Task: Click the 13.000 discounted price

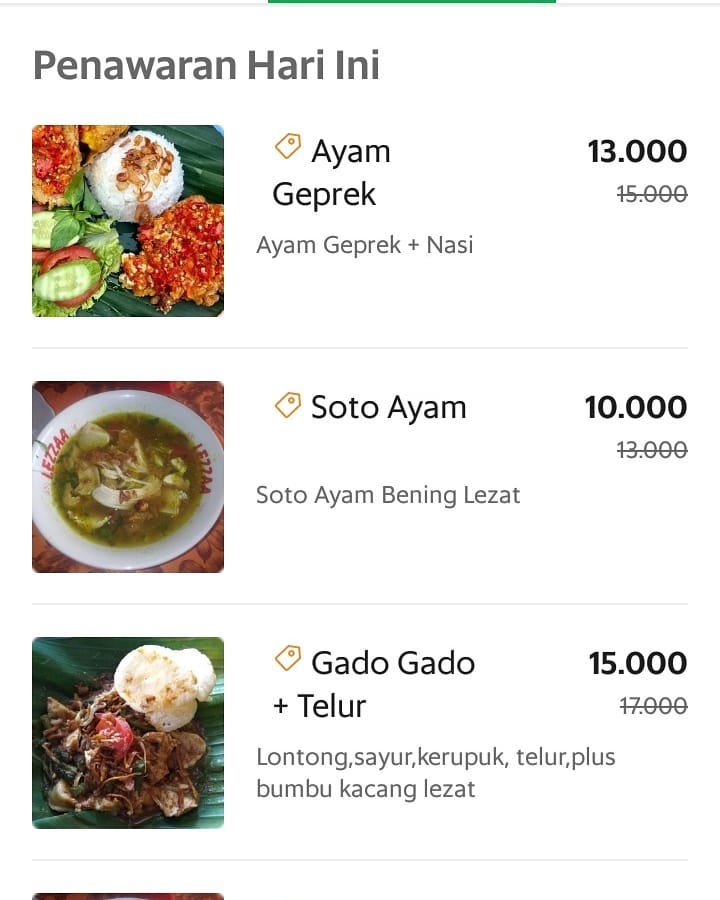Action: click(637, 152)
